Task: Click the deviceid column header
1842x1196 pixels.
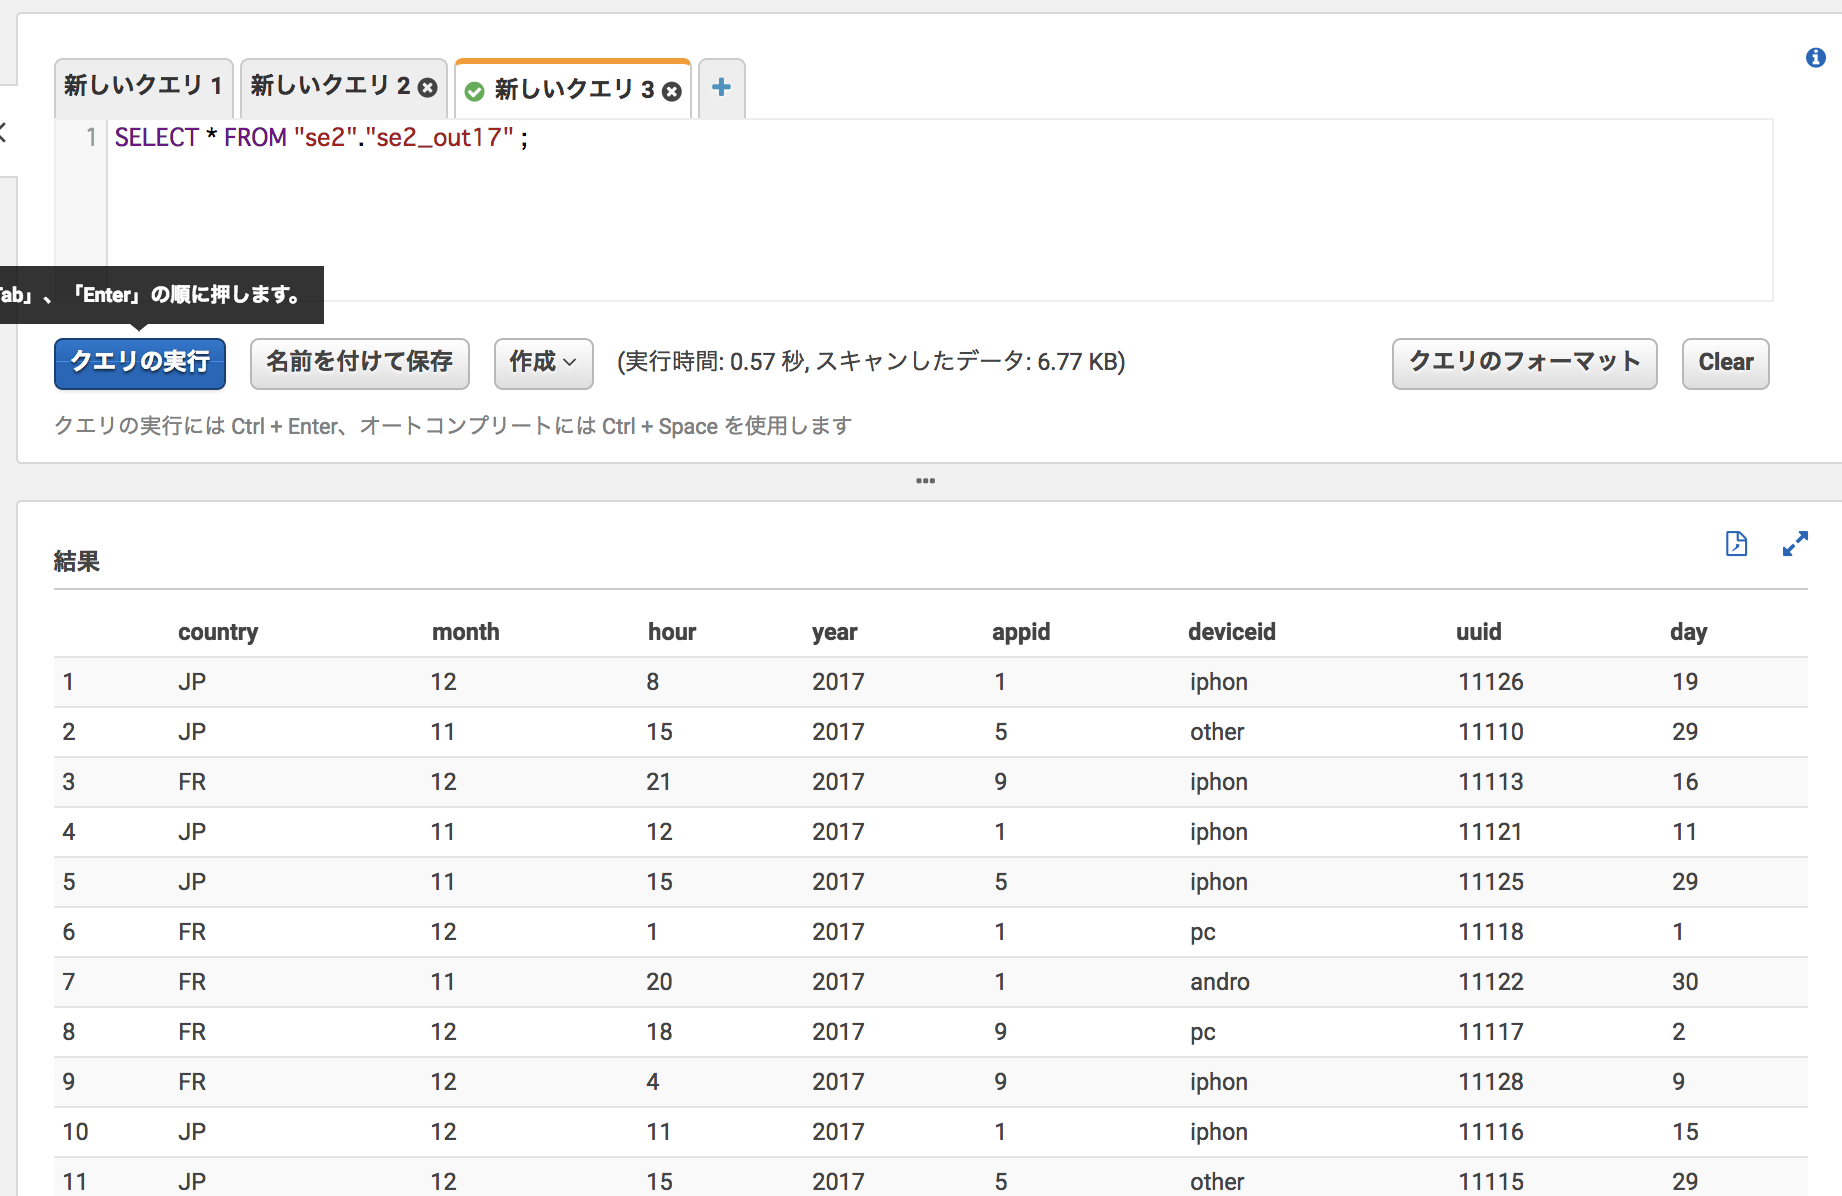Action: [1231, 632]
